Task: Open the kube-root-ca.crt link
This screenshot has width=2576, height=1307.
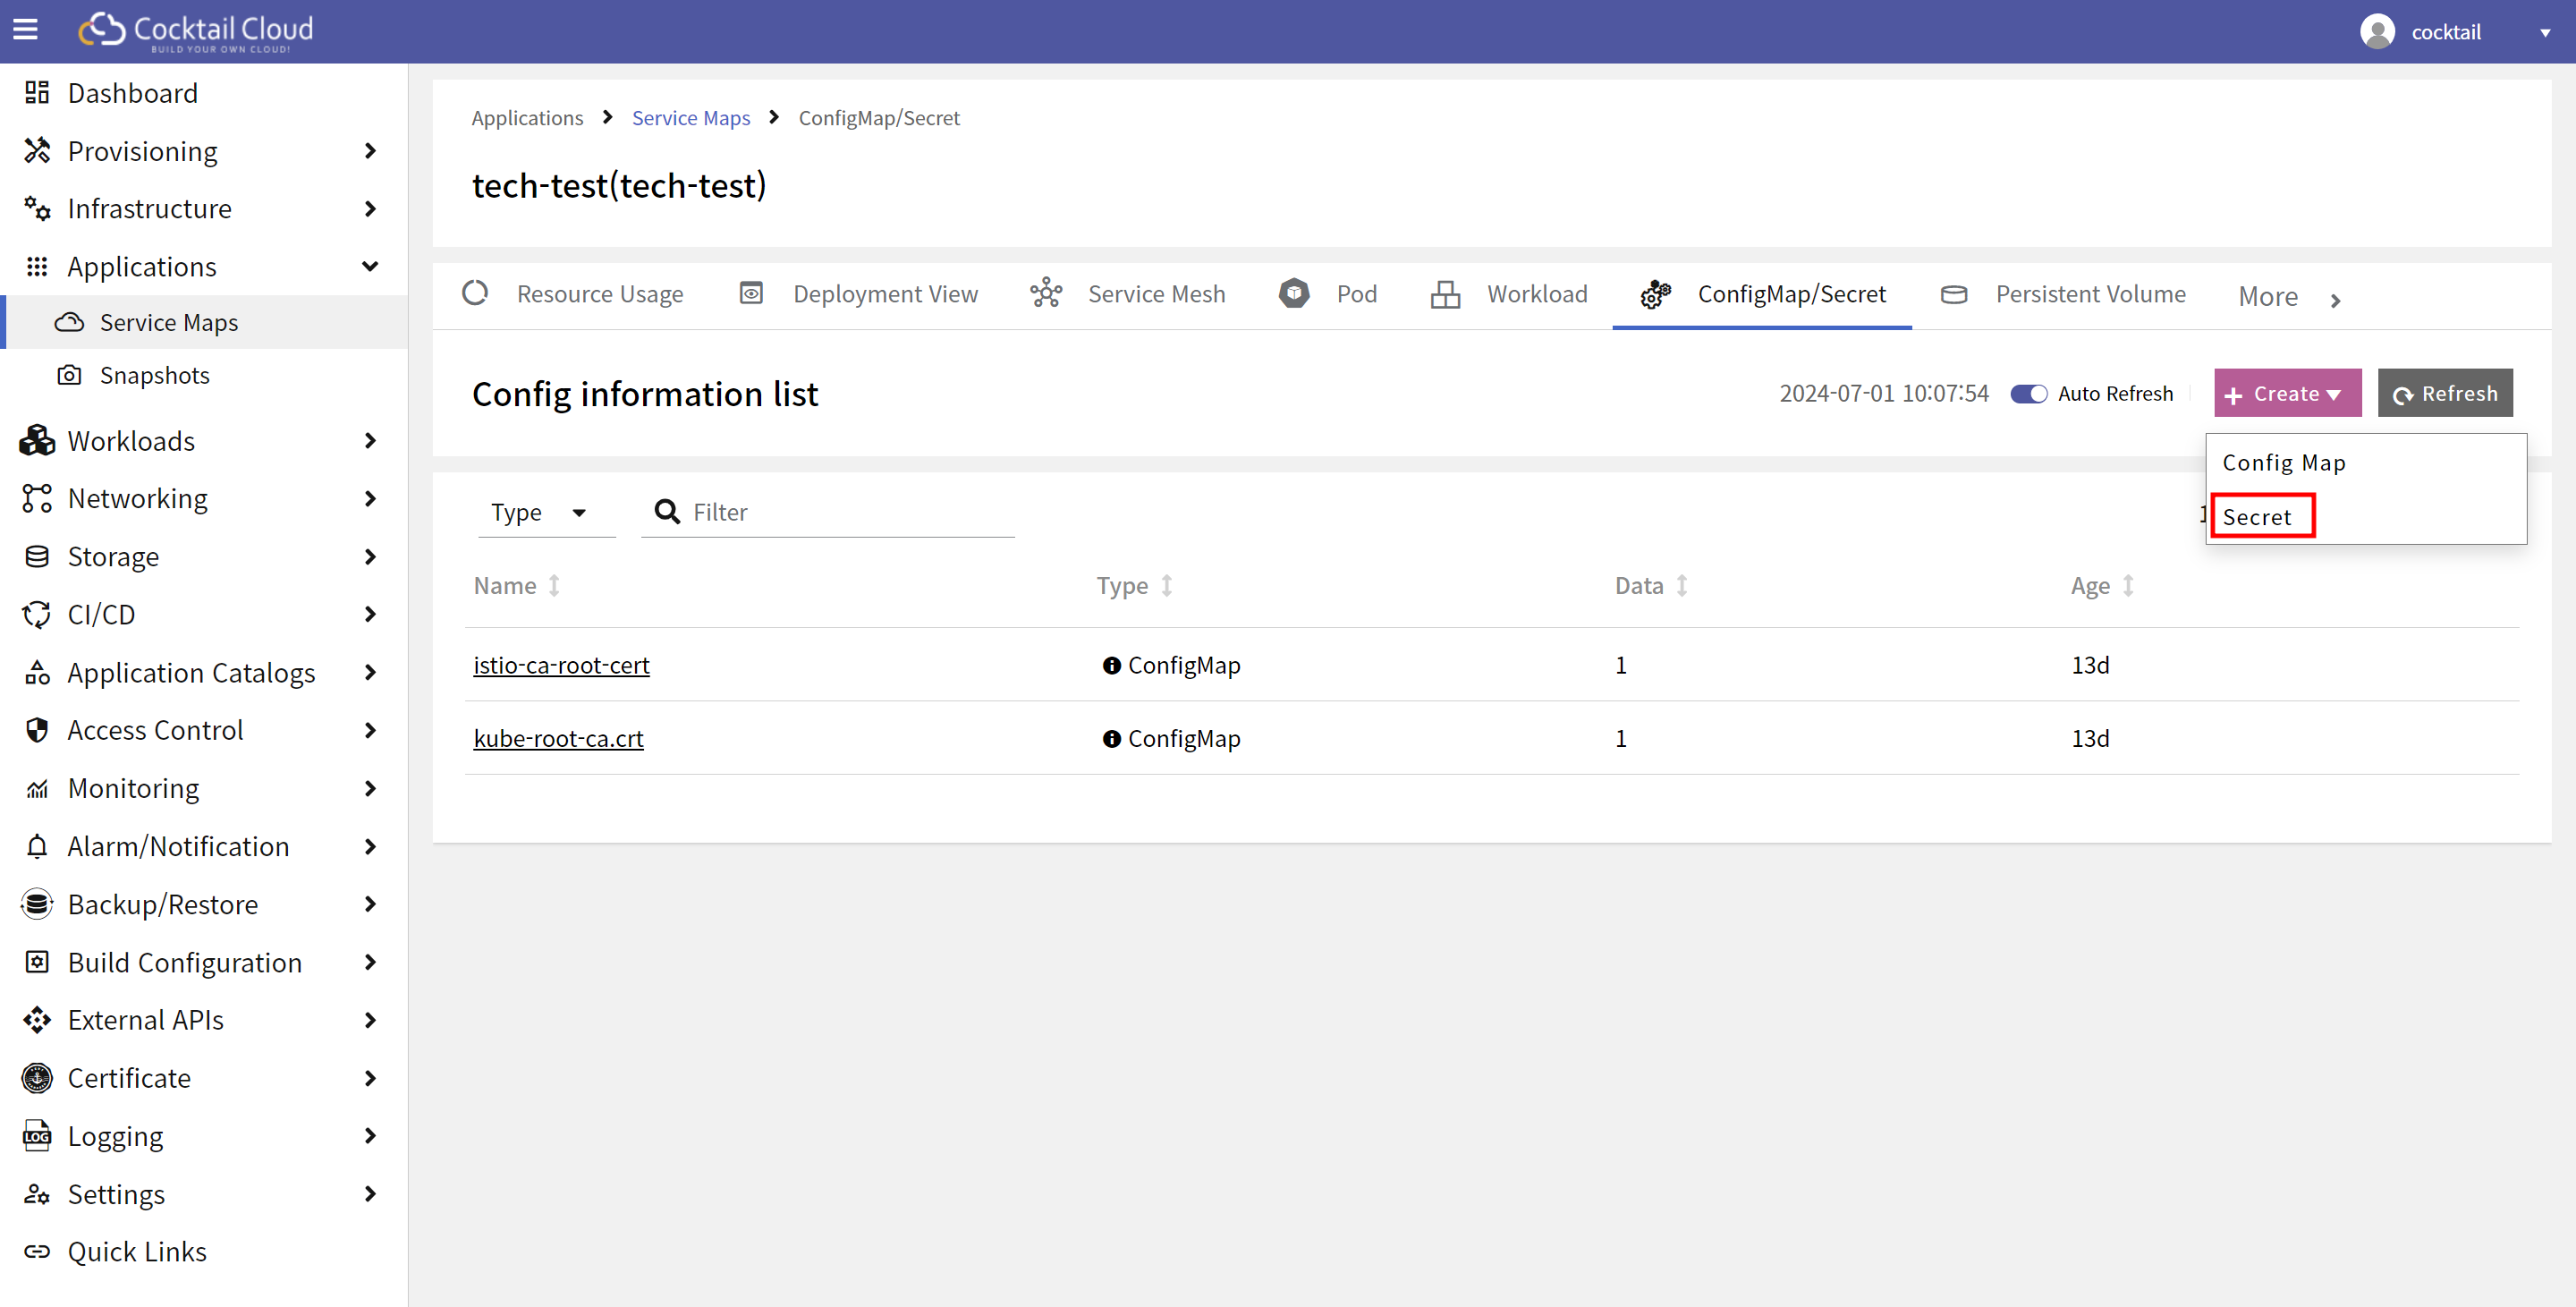Action: click(558, 738)
